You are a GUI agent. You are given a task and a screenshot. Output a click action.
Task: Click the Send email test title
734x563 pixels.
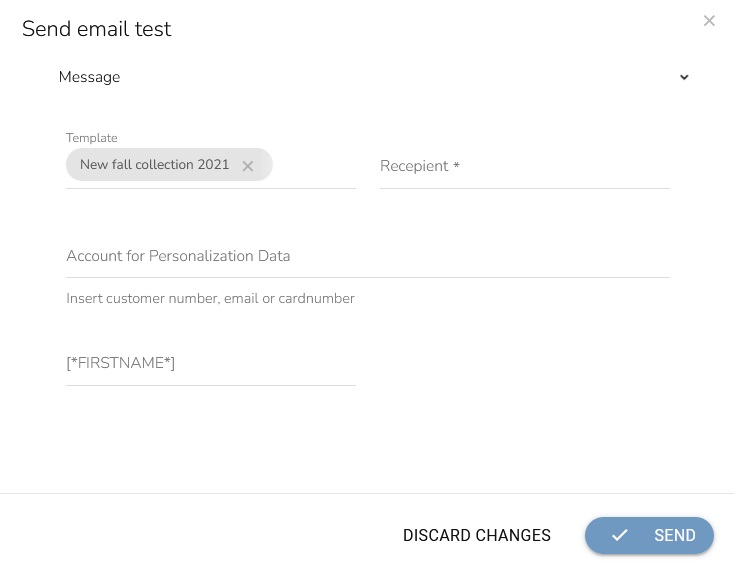pos(97,29)
